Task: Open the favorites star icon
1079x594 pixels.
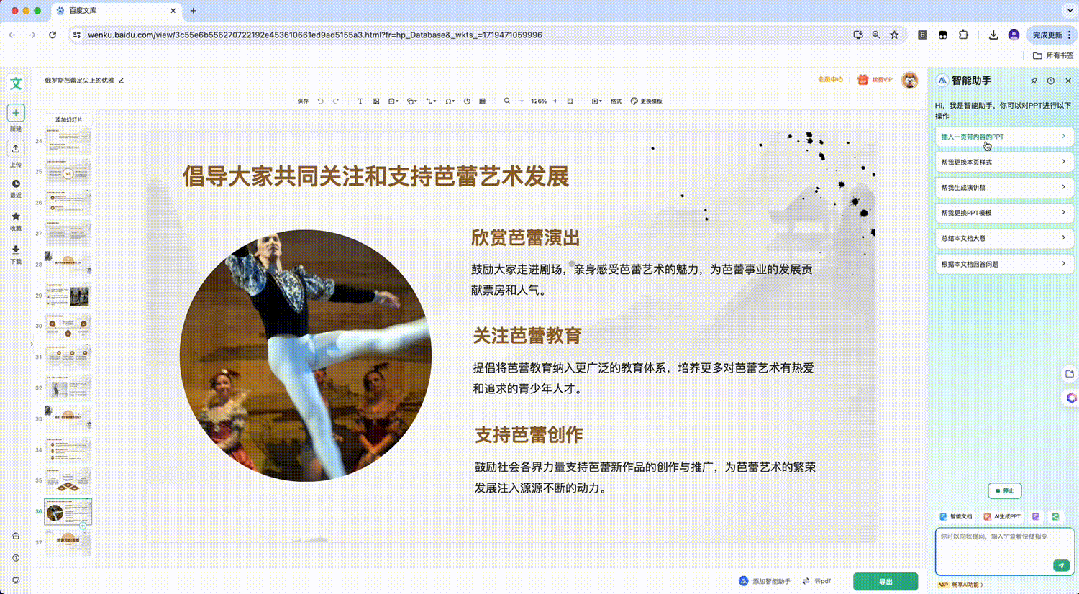Action: 16,216
